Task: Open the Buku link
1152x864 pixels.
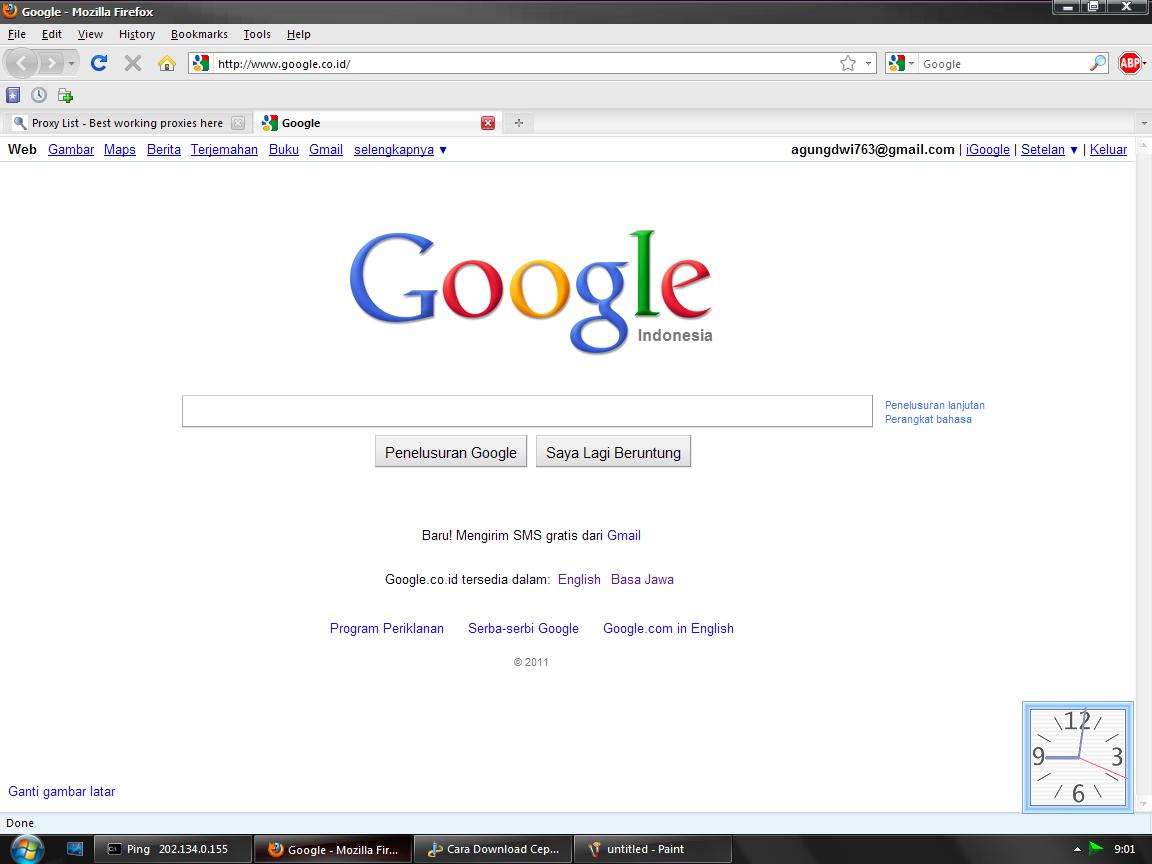Action: (x=284, y=150)
